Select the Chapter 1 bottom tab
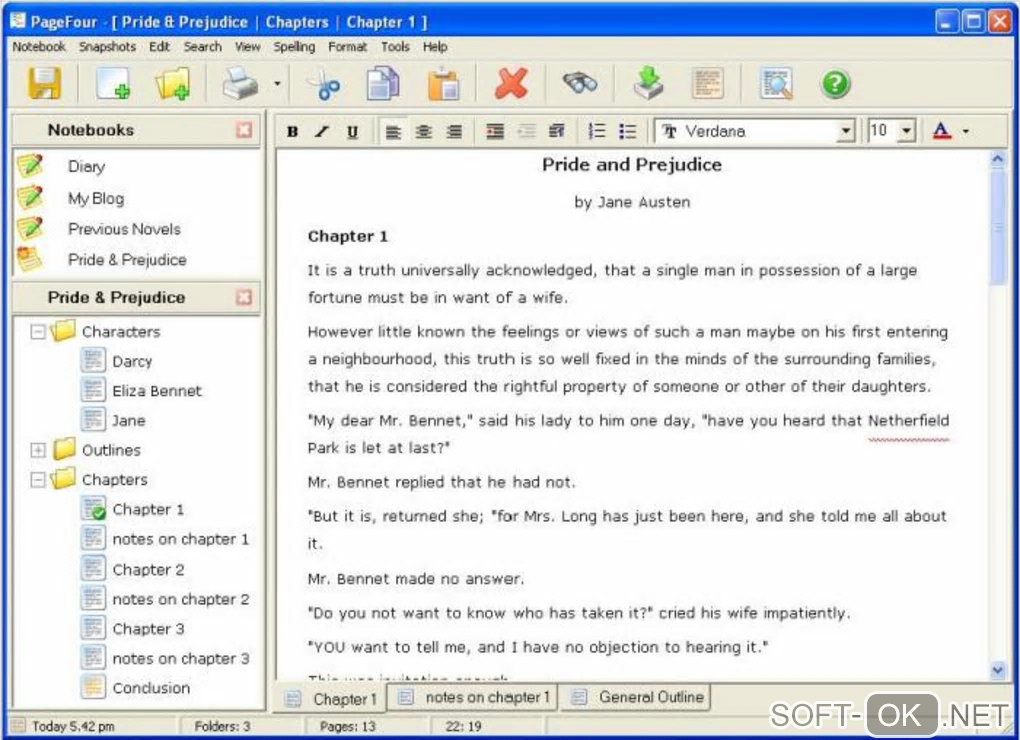1020x740 pixels. (x=332, y=699)
